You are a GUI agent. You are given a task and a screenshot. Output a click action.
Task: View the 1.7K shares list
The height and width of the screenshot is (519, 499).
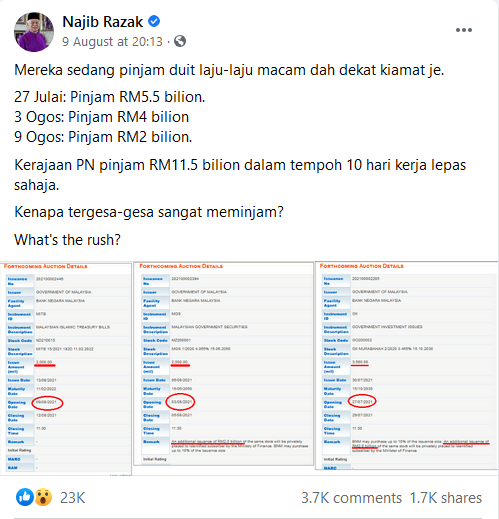point(446,498)
